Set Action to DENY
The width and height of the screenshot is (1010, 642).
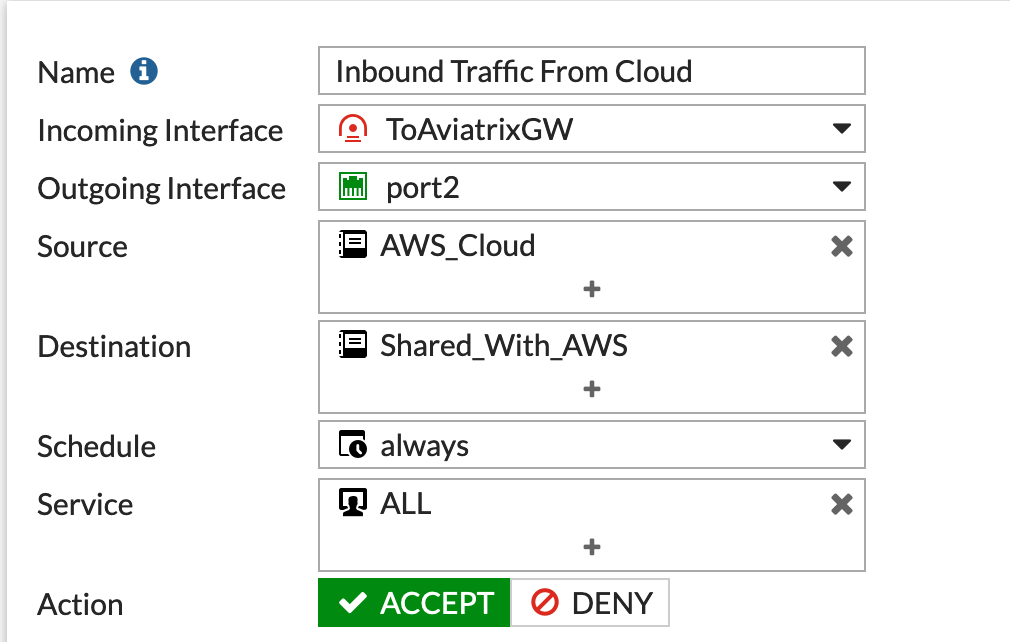590,603
